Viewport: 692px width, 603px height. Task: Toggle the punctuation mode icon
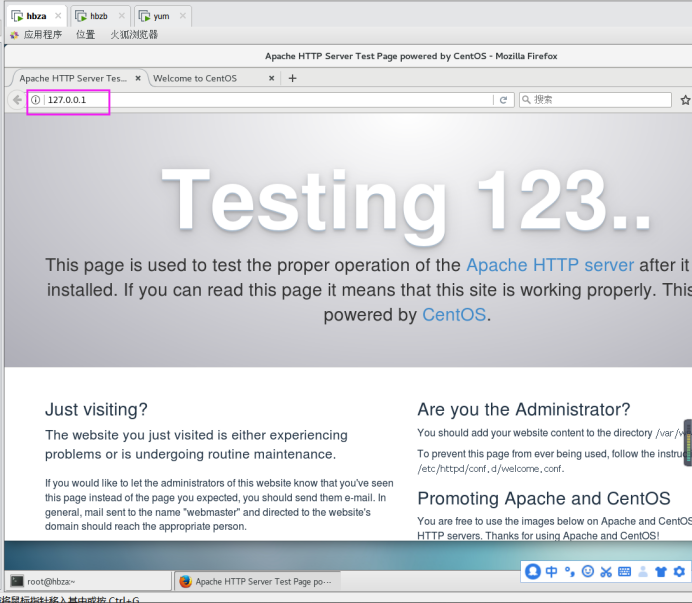point(570,572)
